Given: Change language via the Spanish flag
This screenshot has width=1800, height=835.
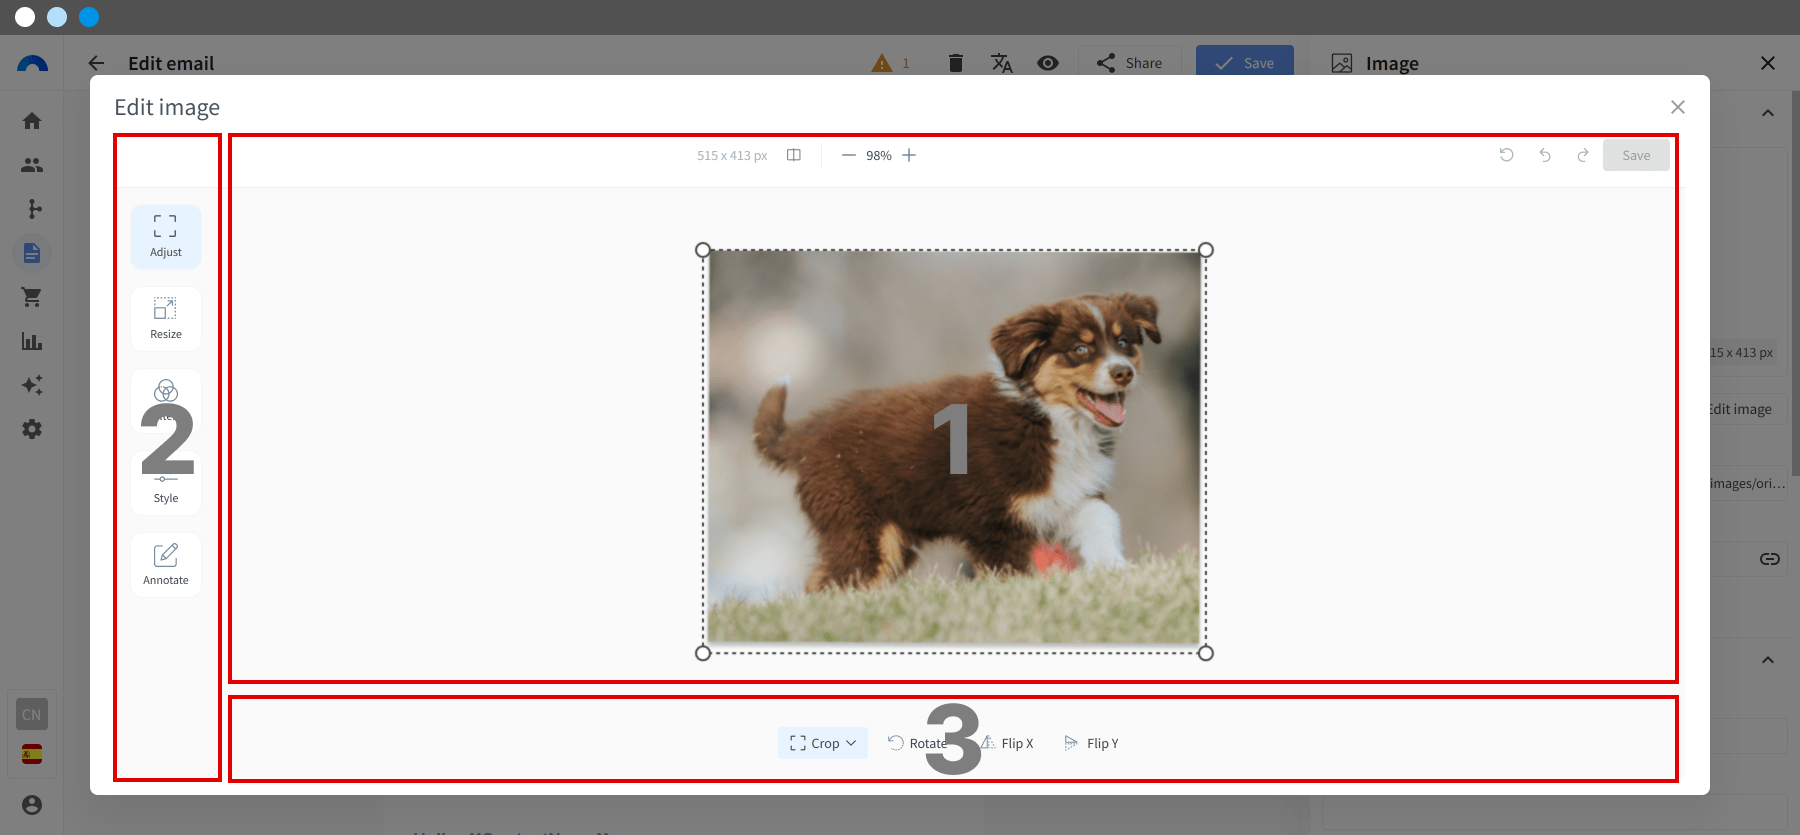Looking at the screenshot, I should [32, 754].
